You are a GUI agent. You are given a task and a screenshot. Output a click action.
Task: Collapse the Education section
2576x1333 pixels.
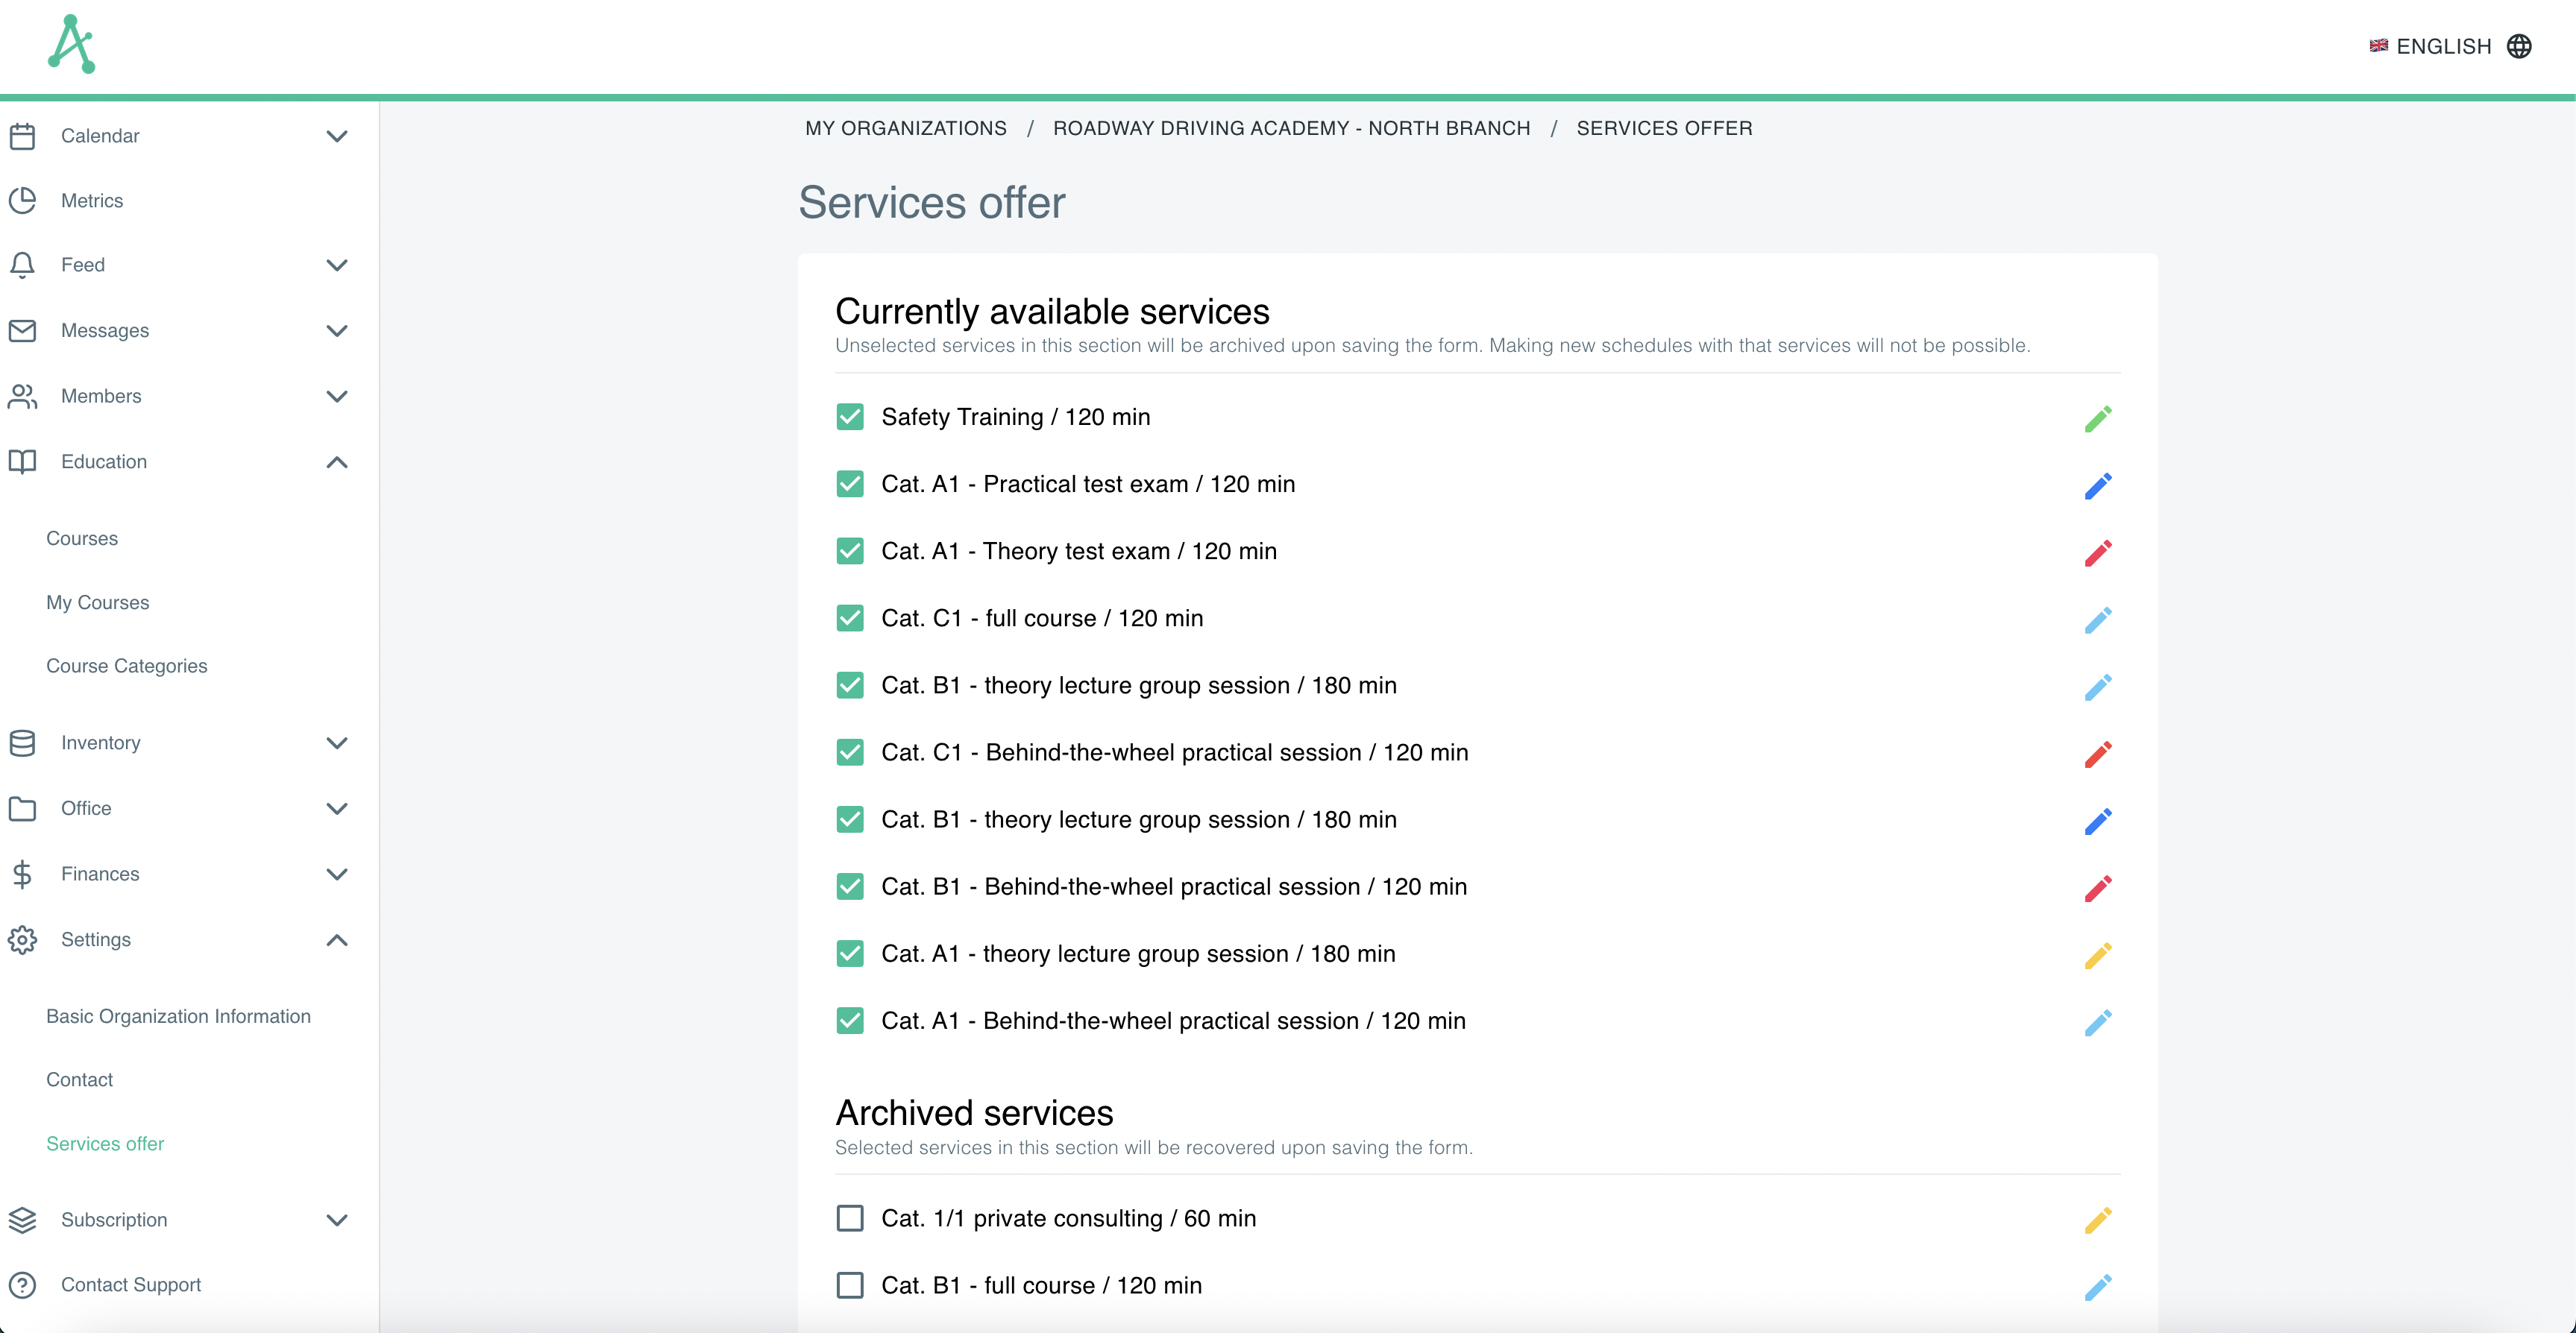click(337, 462)
